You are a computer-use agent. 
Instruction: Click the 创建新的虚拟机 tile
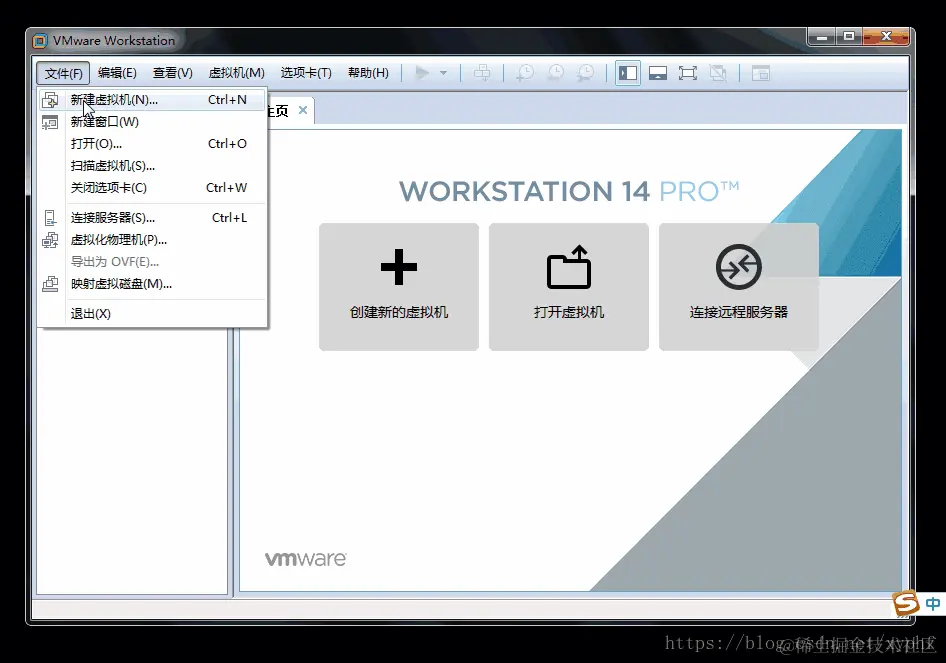[x=399, y=287]
